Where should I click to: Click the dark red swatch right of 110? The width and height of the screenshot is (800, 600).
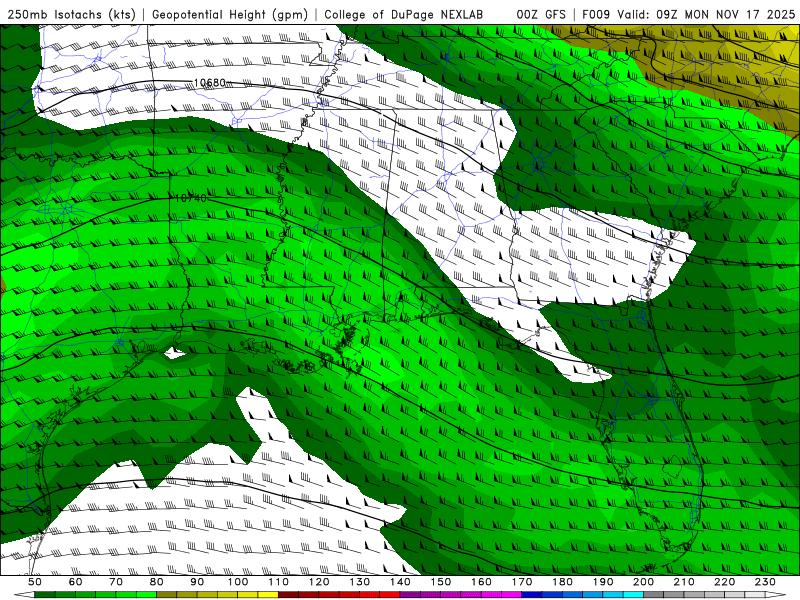click(x=289, y=595)
